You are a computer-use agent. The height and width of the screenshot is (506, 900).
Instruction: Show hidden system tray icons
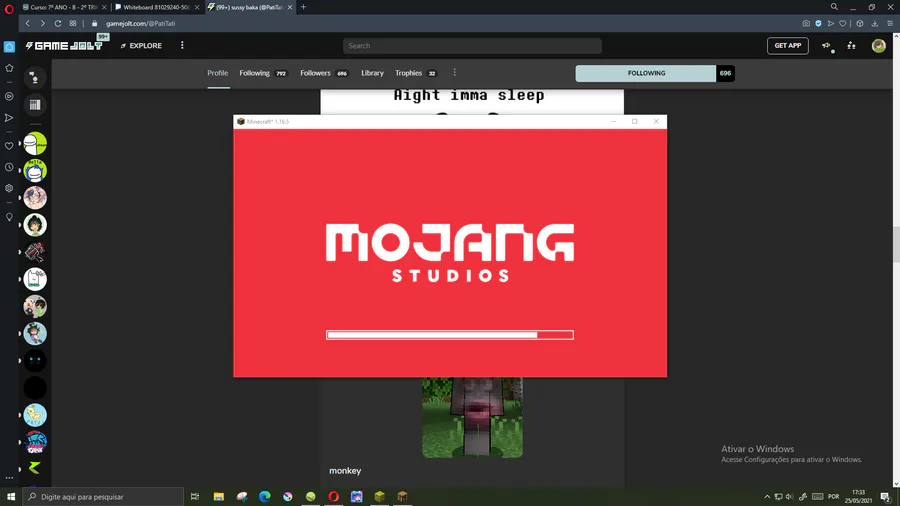pos(767,497)
